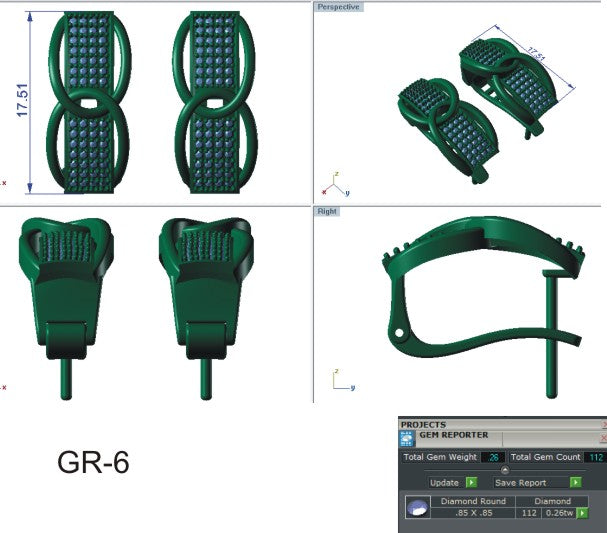Click the Gem Reporter panel icon
Image resolution: width=607 pixels, height=533 pixels.
(x=407, y=438)
